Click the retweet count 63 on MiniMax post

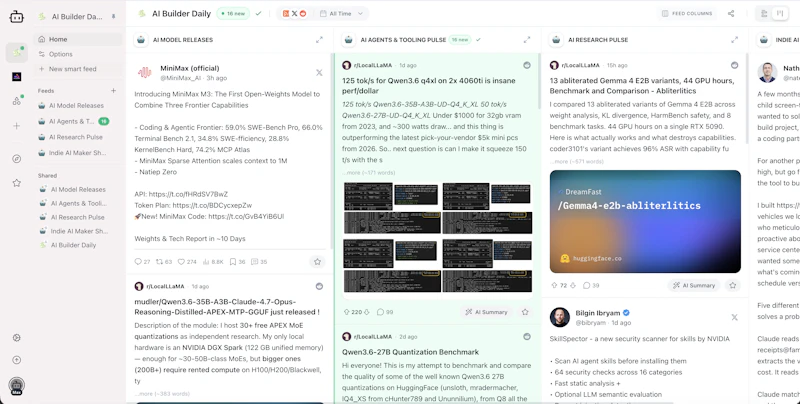click(164, 262)
